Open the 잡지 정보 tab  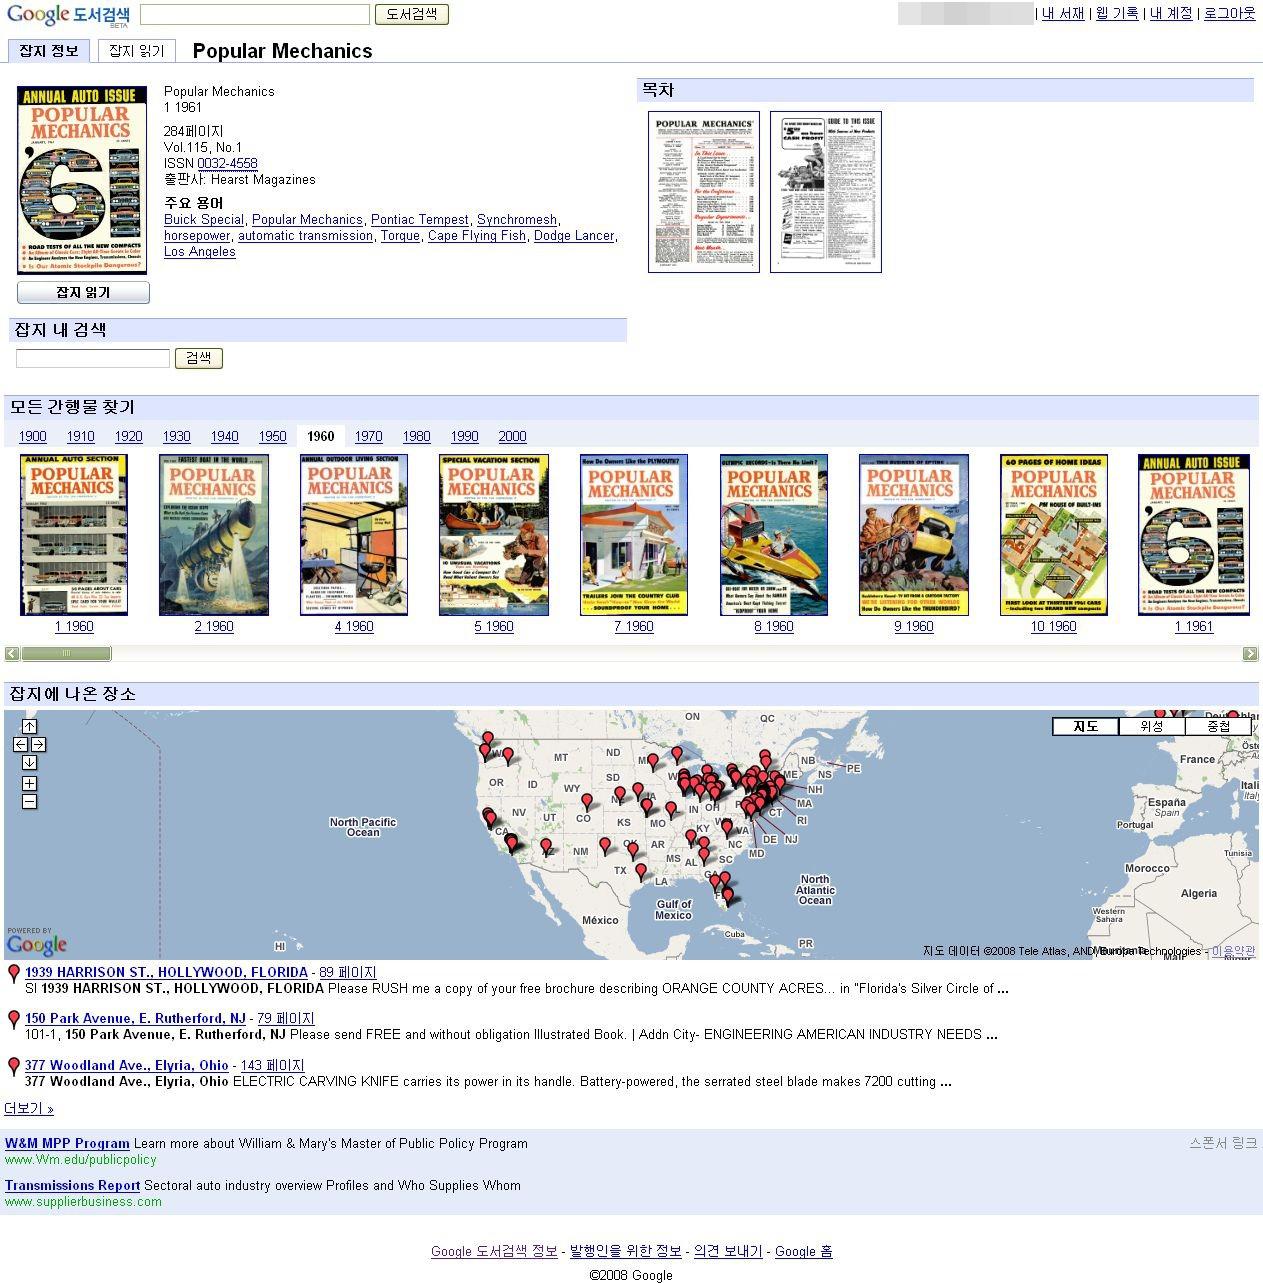49,51
